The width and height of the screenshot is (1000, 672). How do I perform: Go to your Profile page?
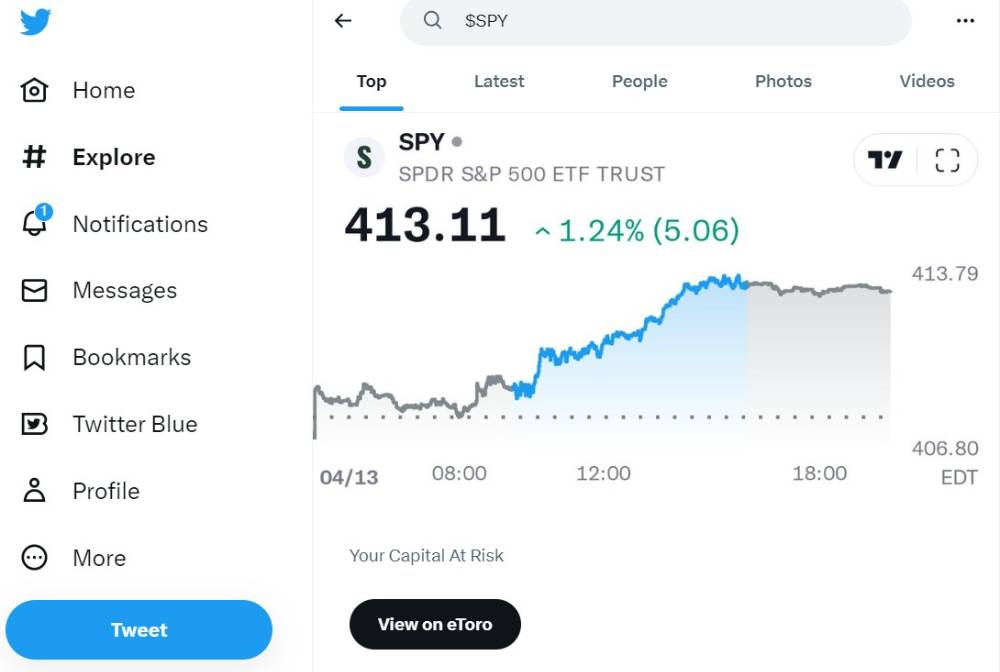coord(106,491)
